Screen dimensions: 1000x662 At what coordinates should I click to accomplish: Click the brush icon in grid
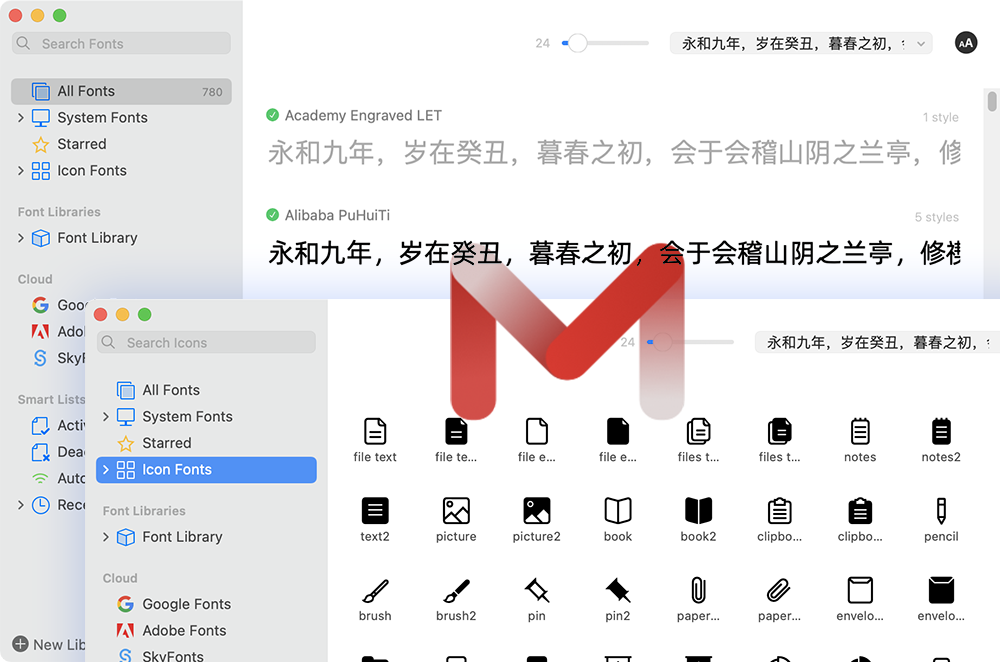pos(375,590)
